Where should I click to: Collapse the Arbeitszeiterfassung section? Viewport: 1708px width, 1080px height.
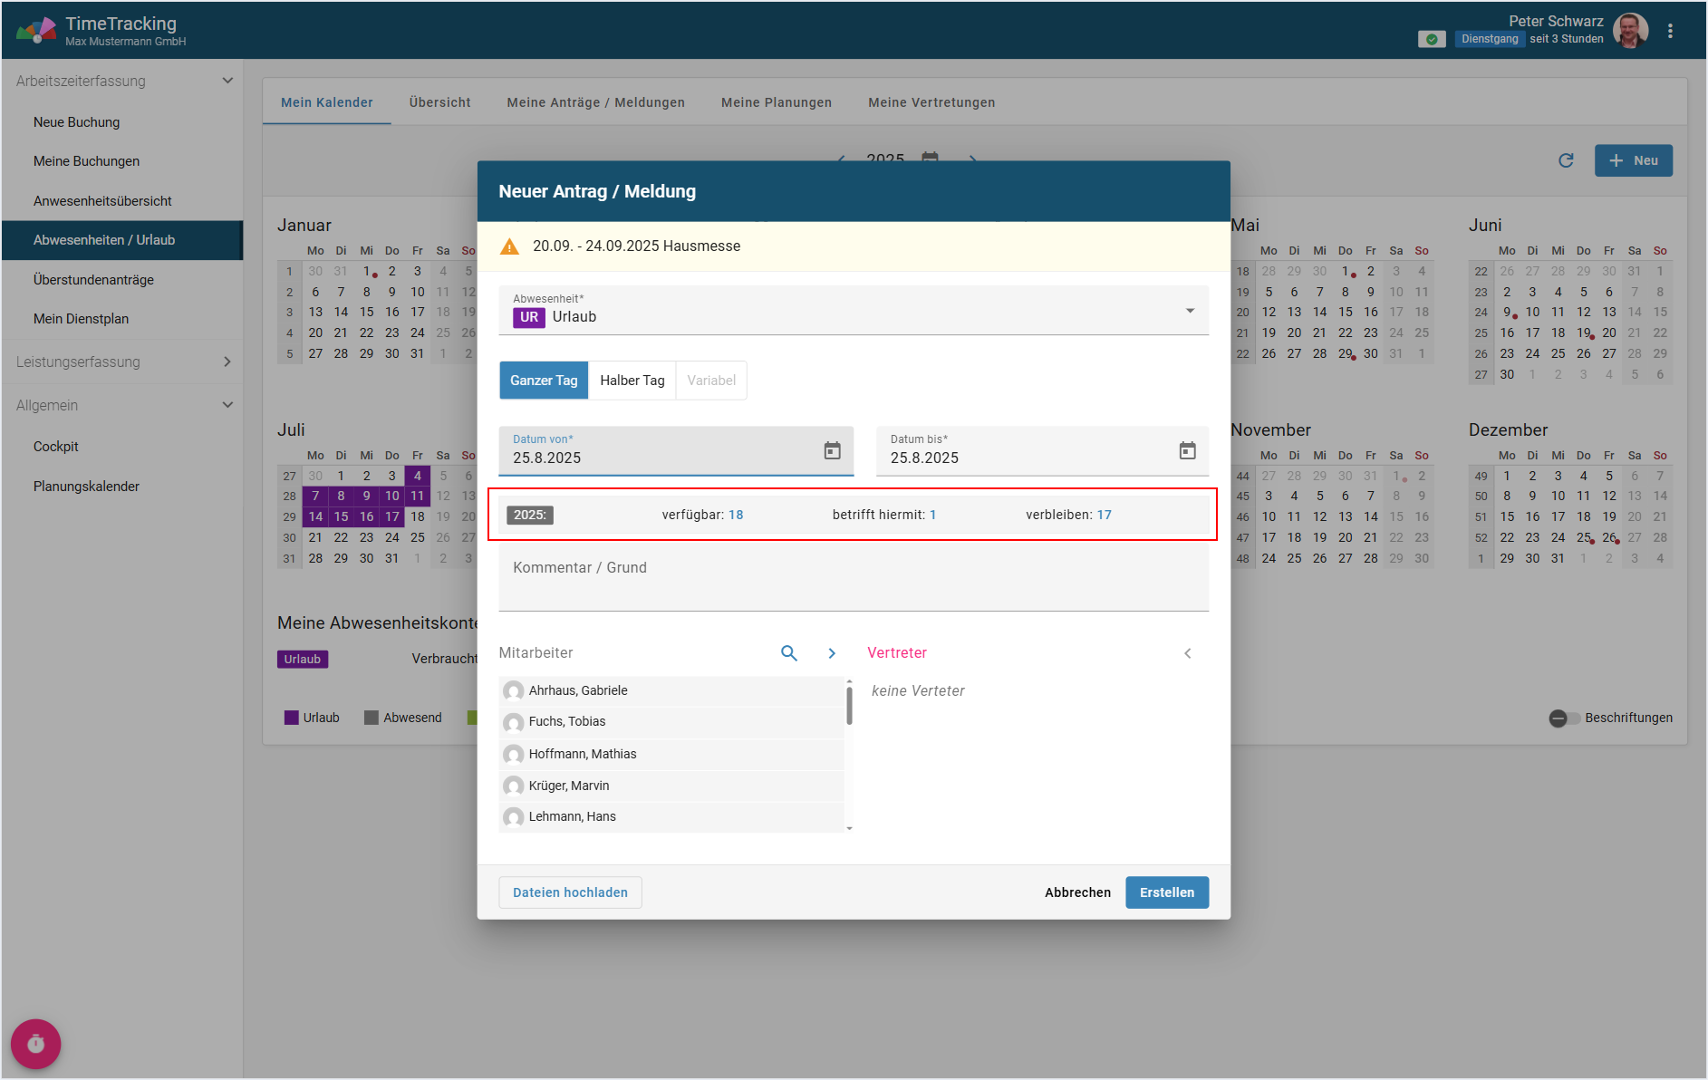point(227,81)
